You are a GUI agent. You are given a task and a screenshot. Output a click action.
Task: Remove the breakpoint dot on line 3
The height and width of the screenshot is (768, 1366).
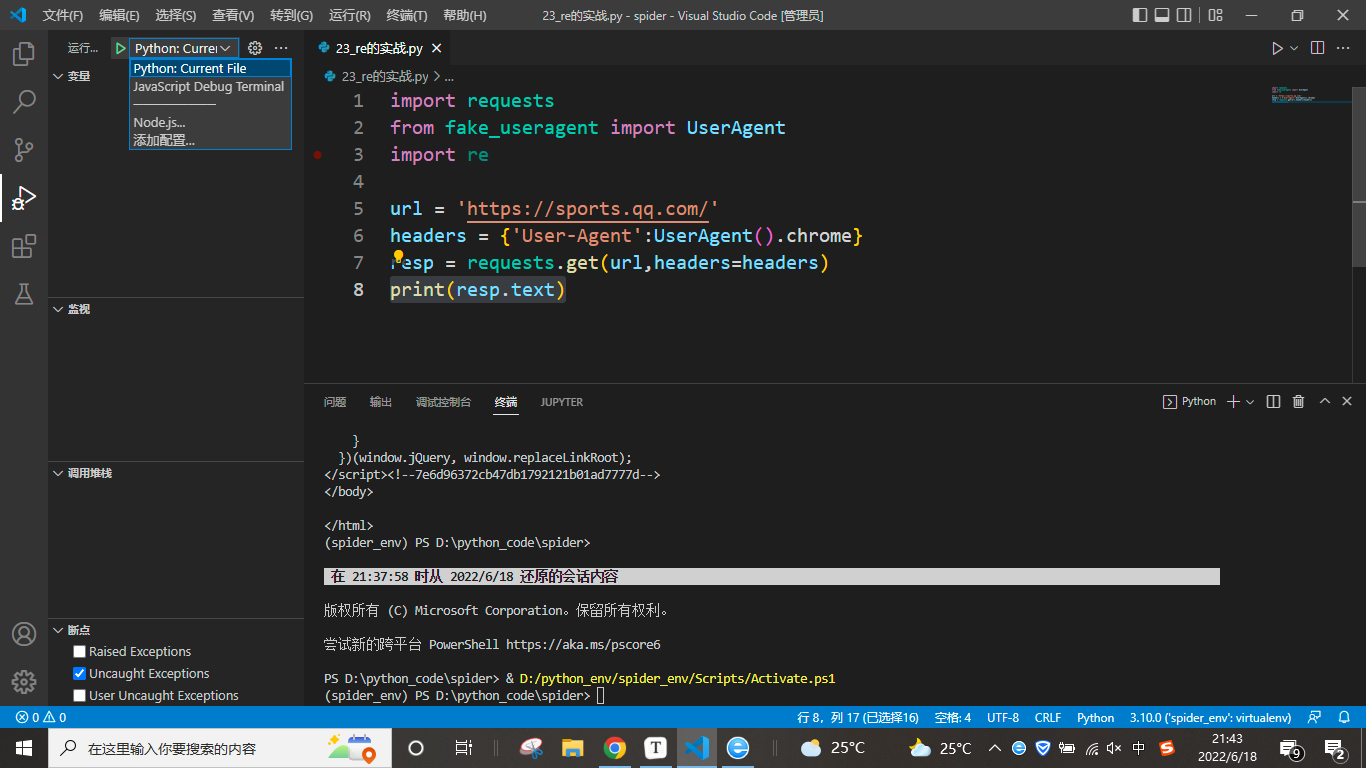pos(317,155)
